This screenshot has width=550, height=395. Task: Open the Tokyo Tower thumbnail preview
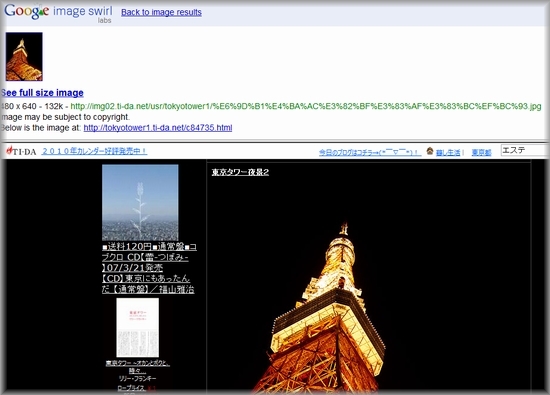point(24,57)
